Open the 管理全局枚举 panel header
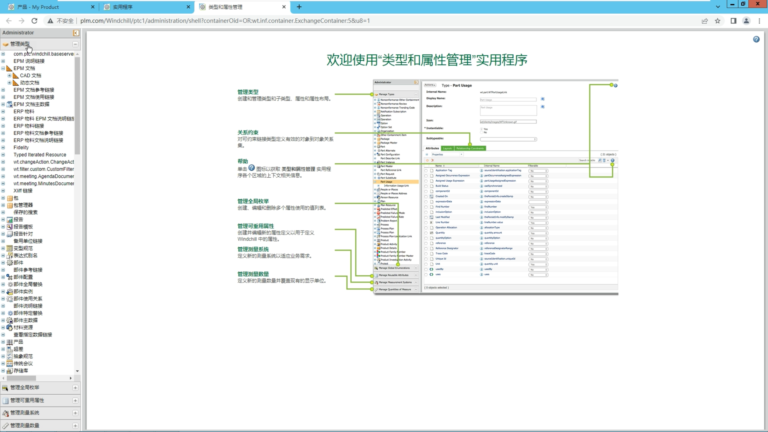This screenshot has width=768, height=432. click(40, 387)
